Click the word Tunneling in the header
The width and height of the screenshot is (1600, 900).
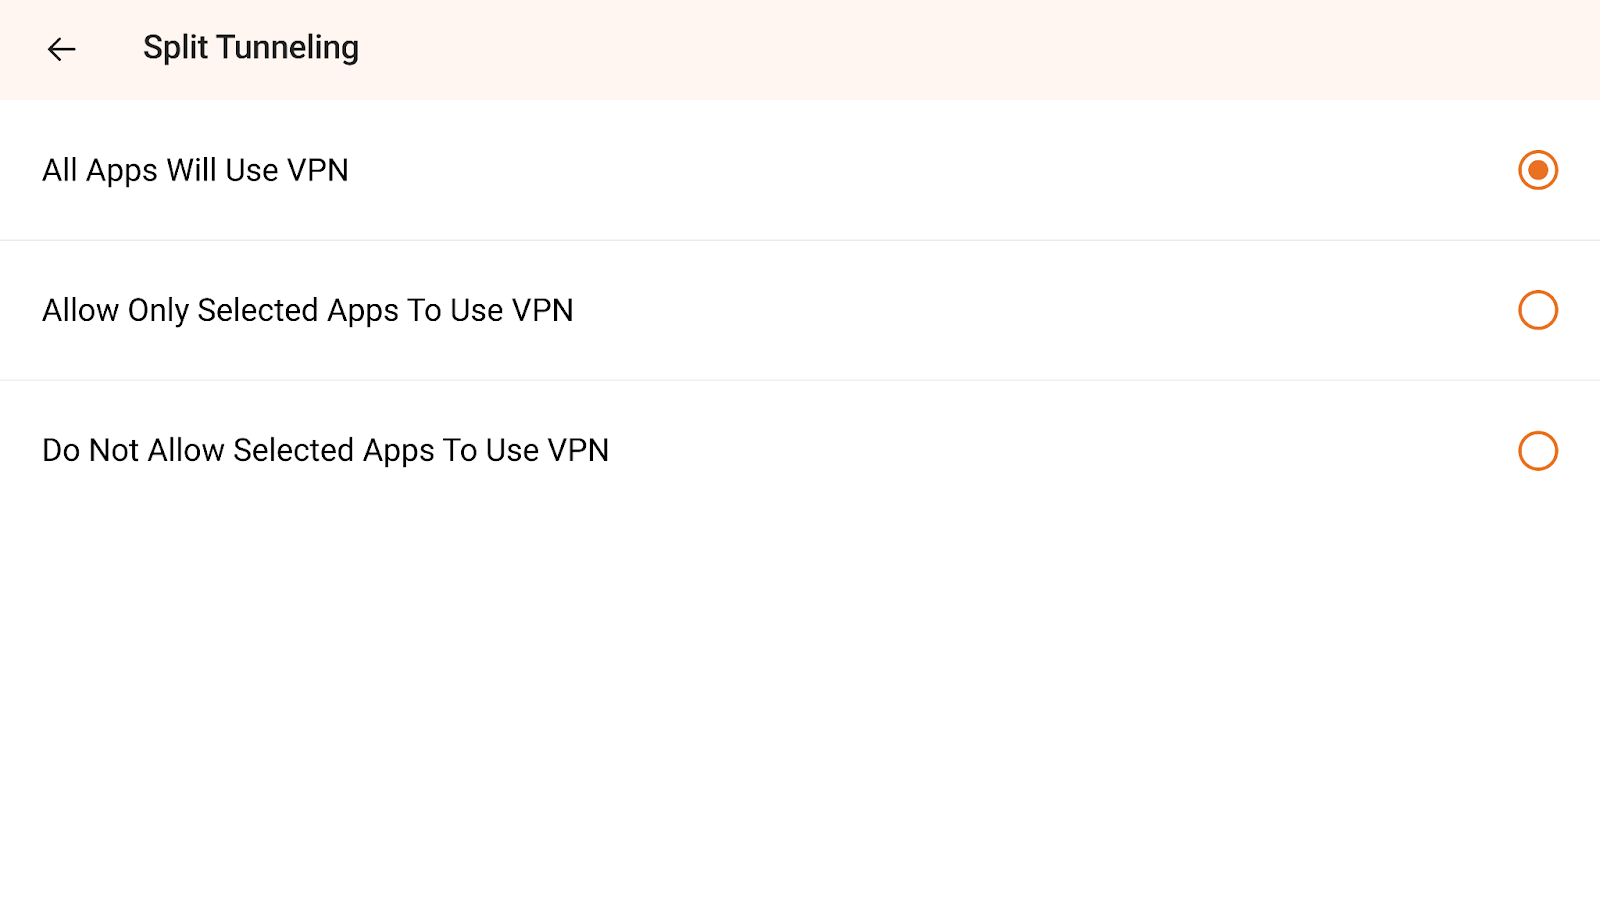coord(287,48)
